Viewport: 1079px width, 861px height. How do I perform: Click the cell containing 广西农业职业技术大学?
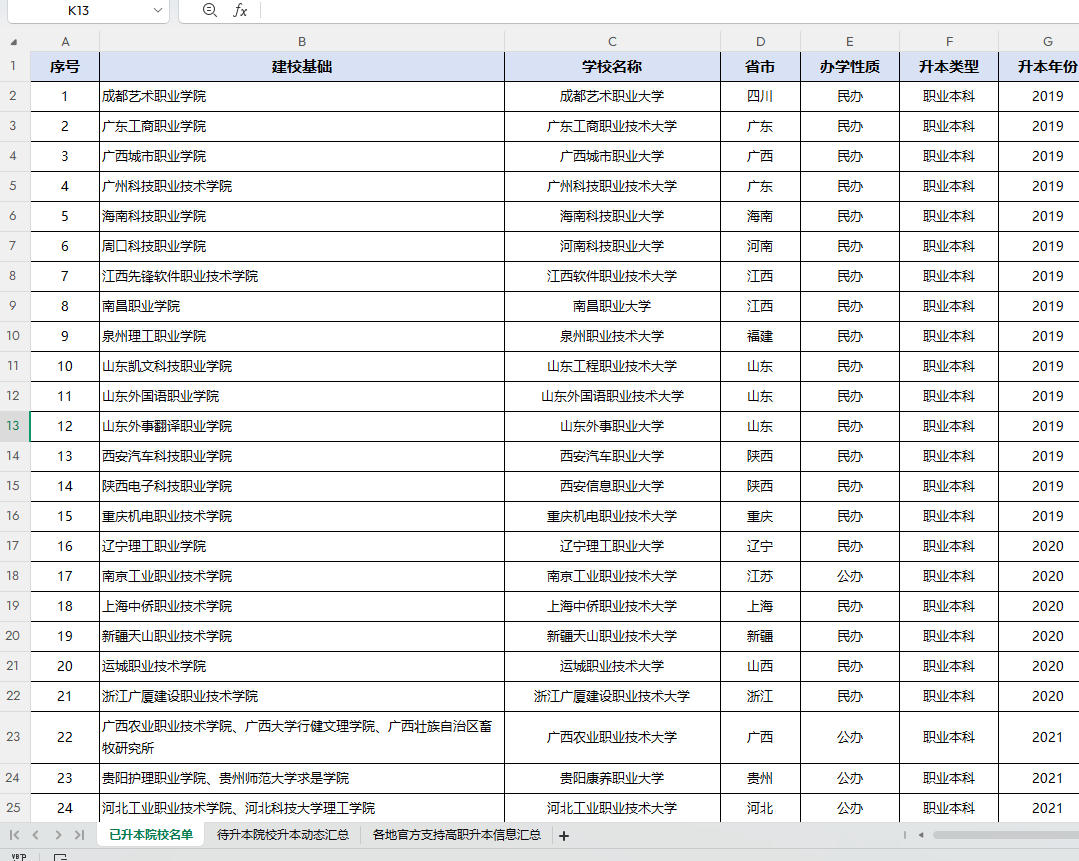[611, 737]
